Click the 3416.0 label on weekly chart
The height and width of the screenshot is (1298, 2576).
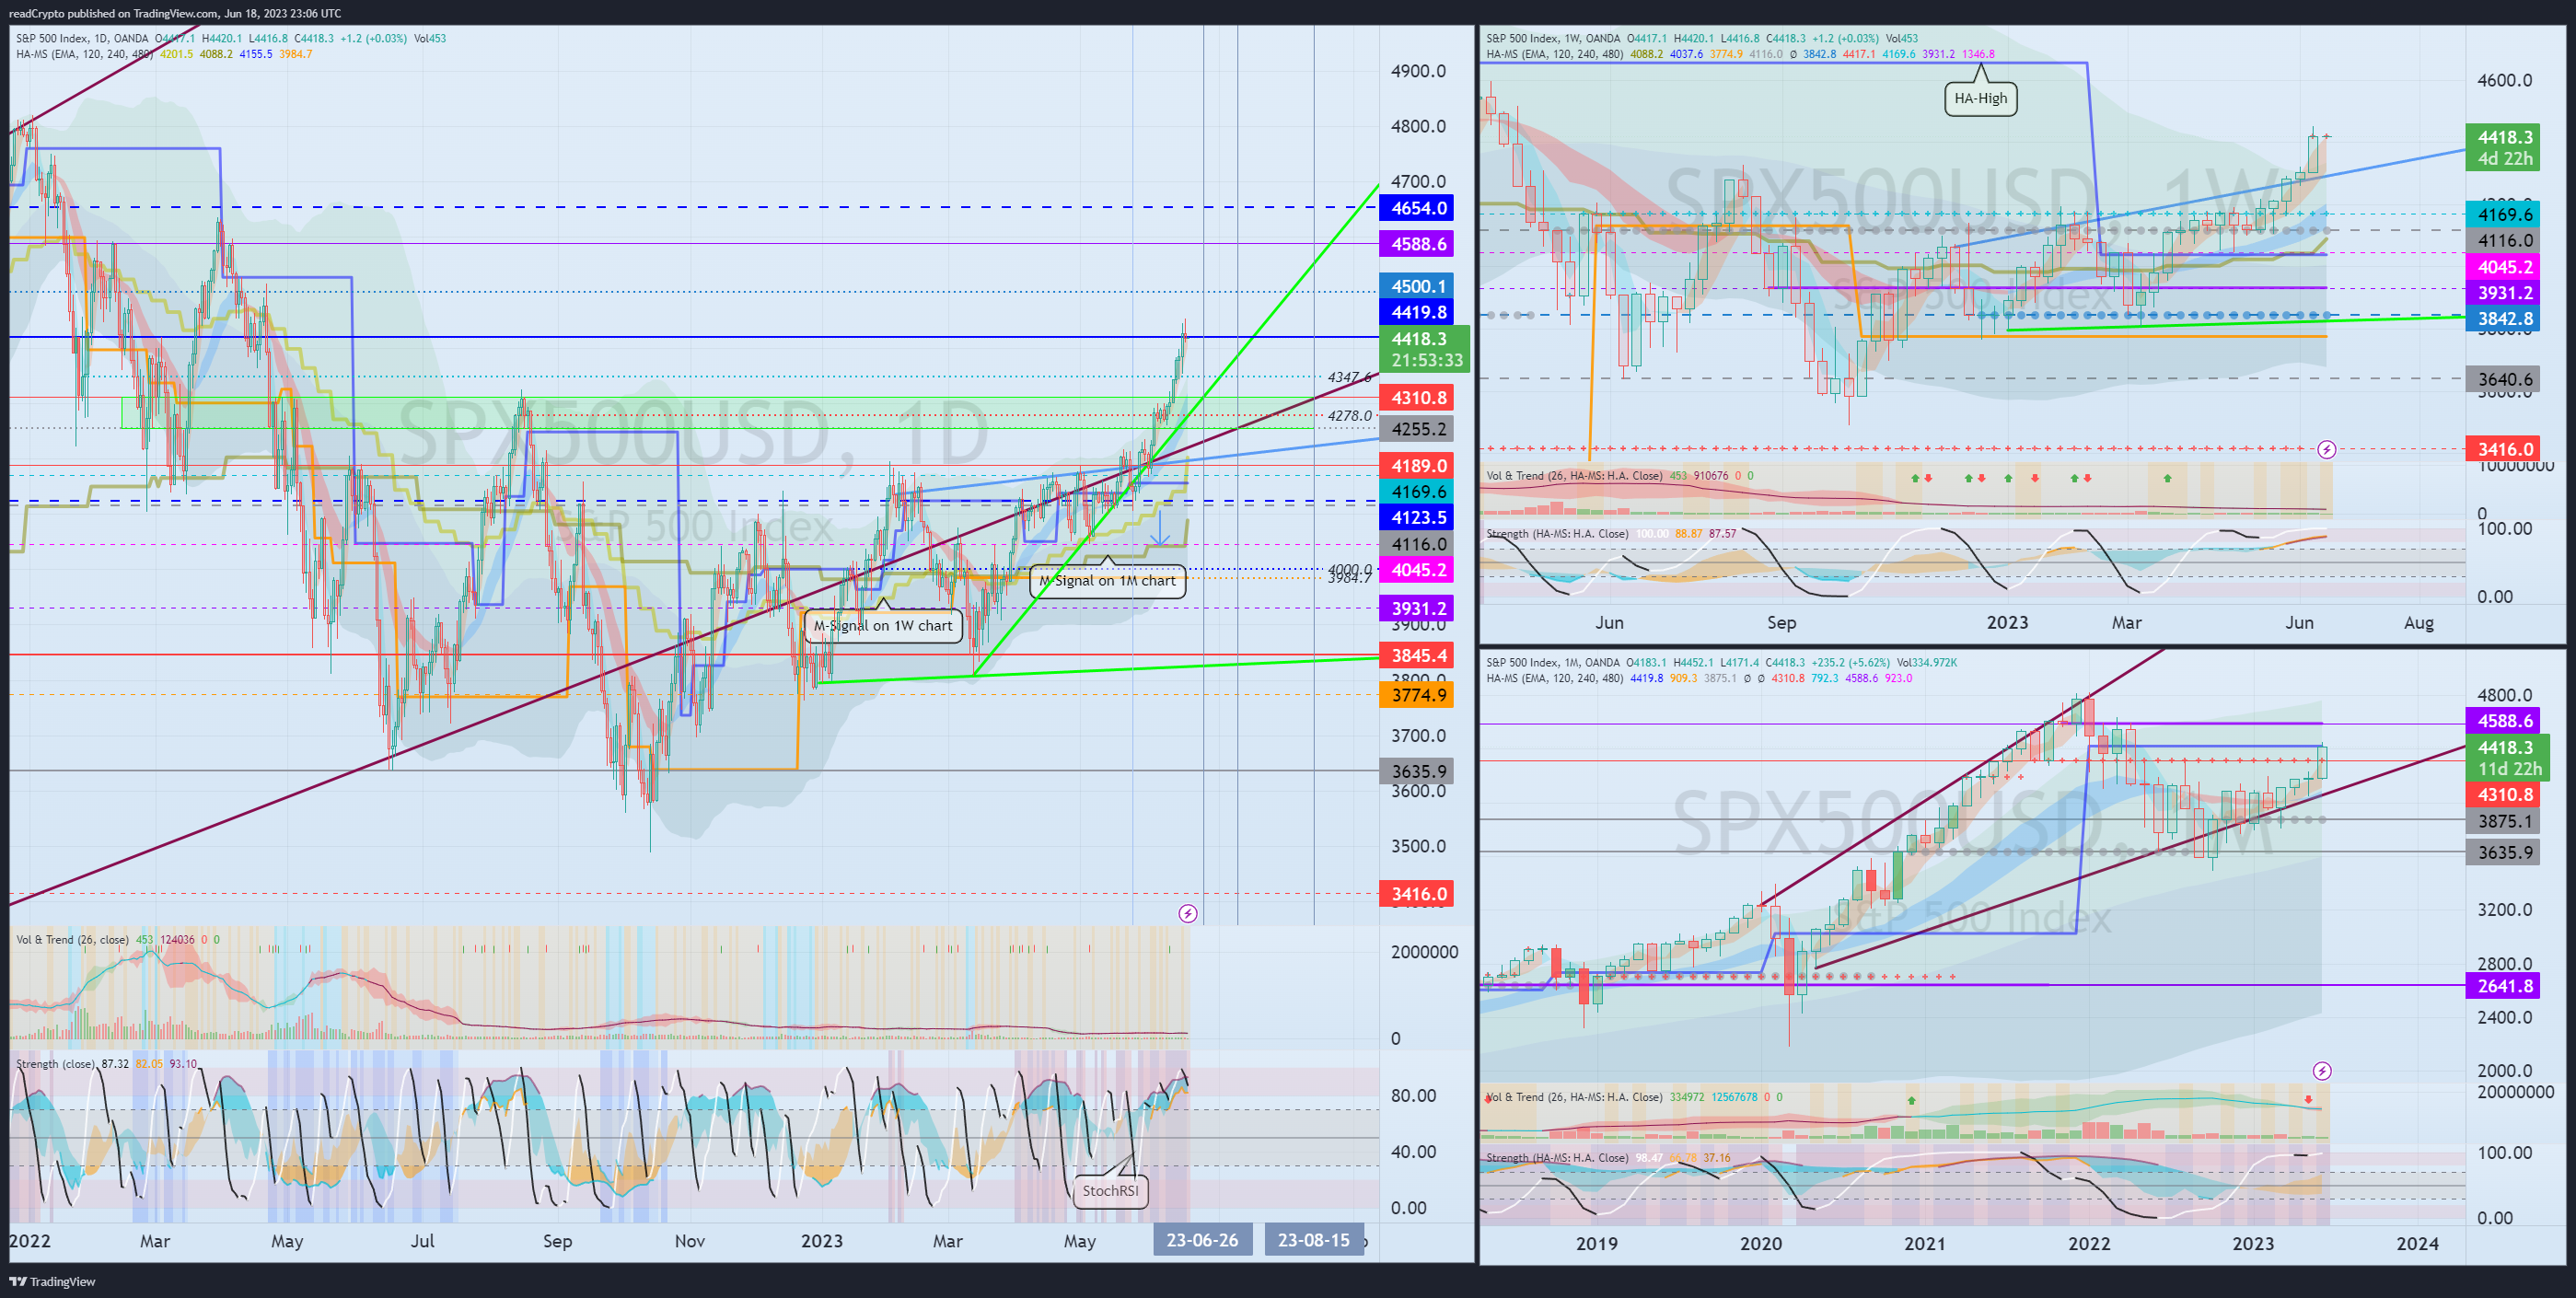[2504, 449]
